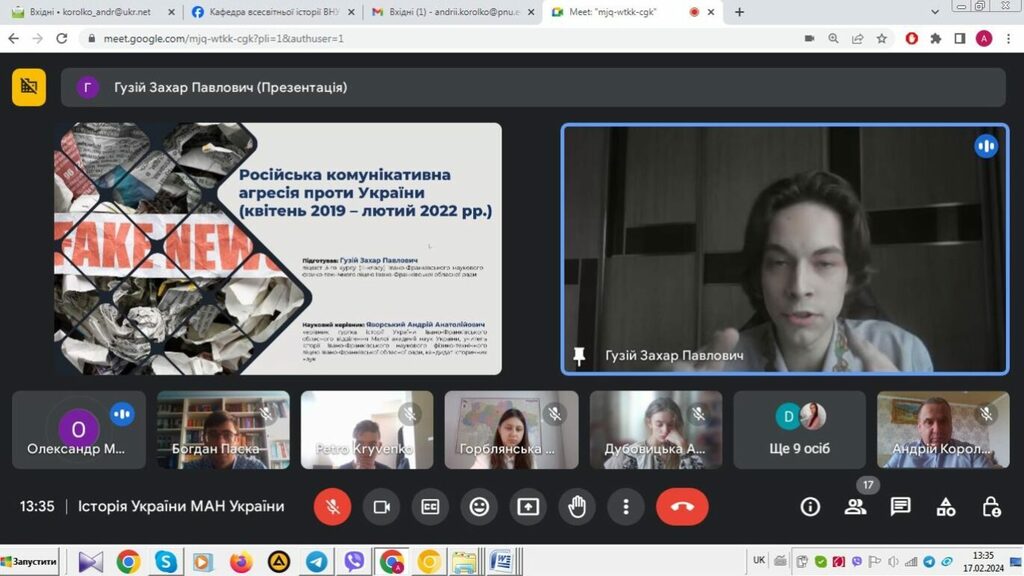The width and height of the screenshot is (1024, 576).
Task: Show the participants list panel
Action: pyautogui.click(x=855, y=507)
